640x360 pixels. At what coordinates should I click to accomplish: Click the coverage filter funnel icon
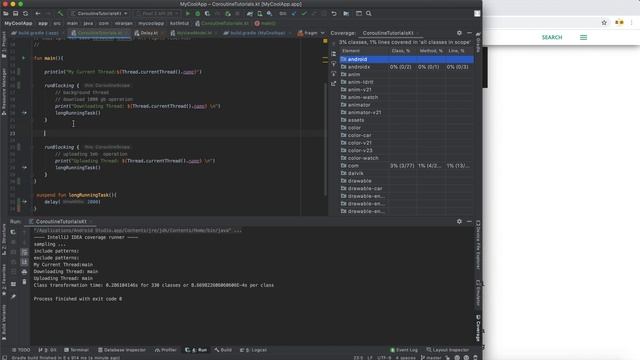[x=333, y=64]
